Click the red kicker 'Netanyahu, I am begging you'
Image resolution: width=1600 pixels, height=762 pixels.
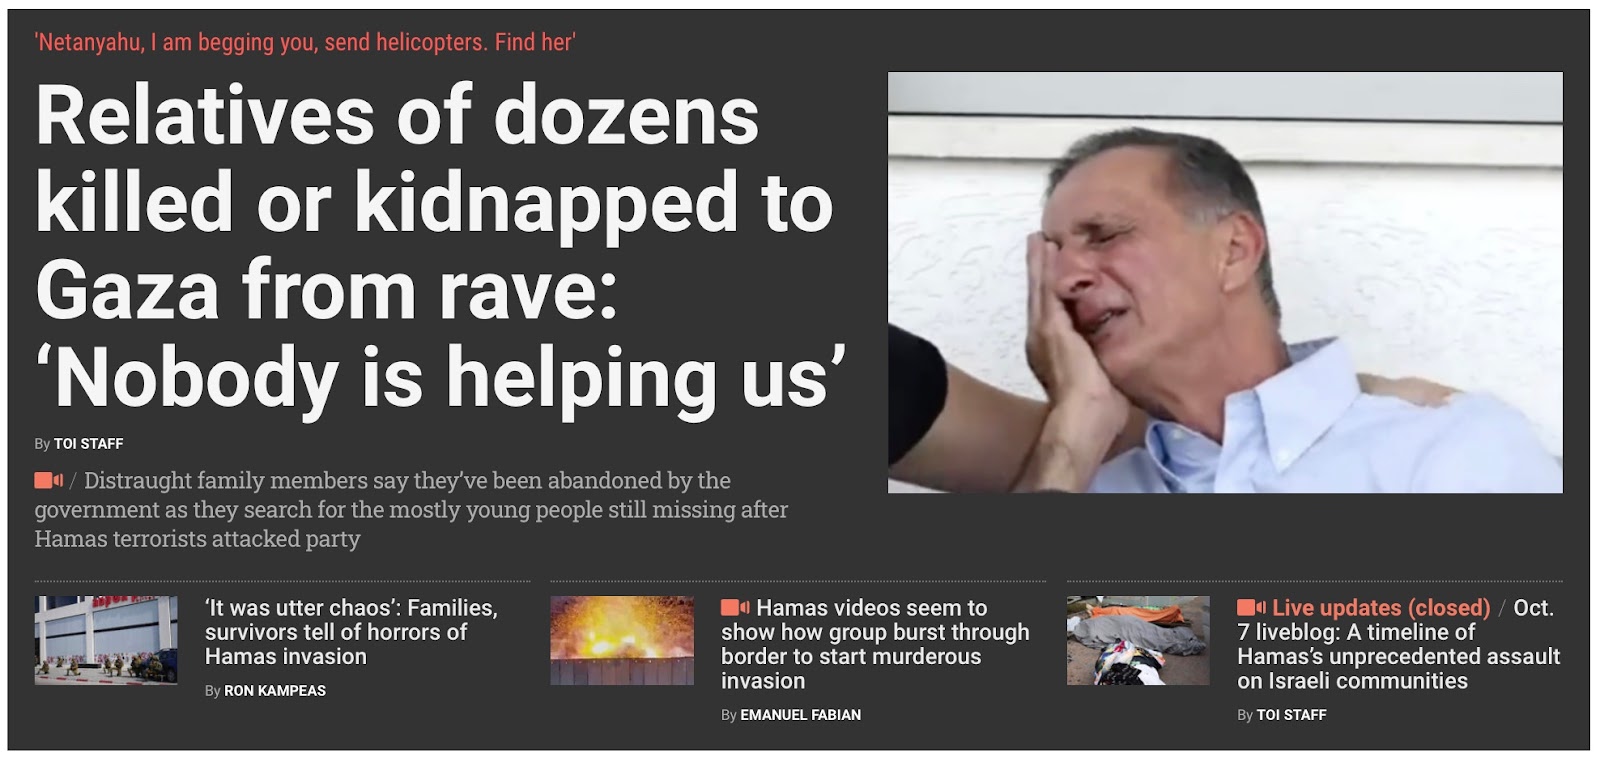pyautogui.click(x=305, y=42)
